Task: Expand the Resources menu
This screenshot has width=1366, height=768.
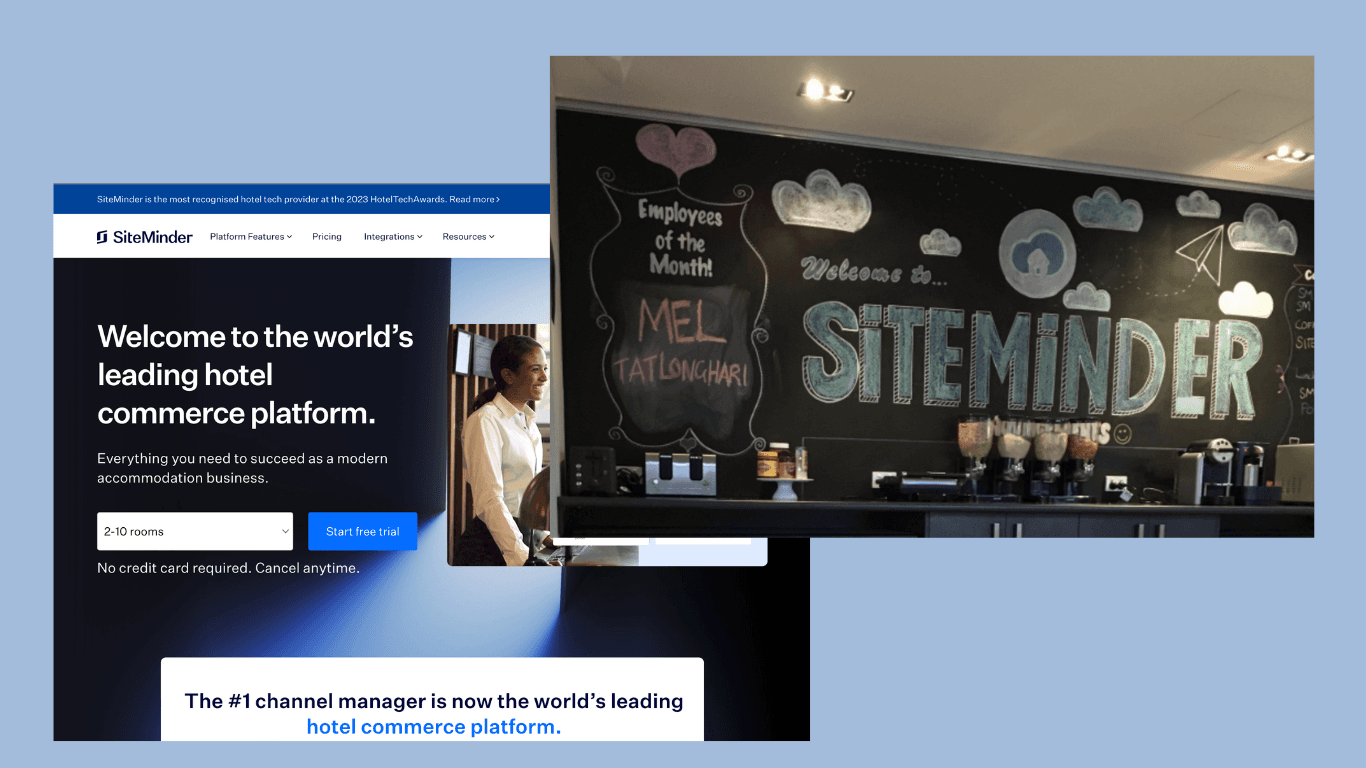Action: click(x=469, y=237)
